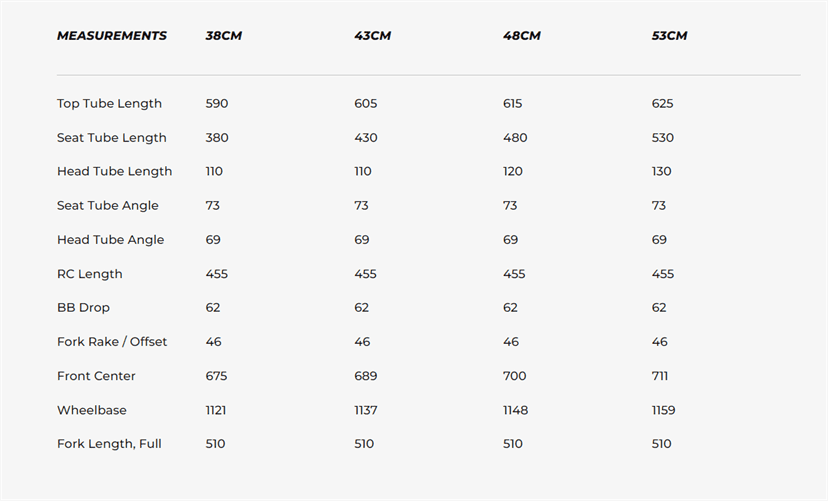Image resolution: width=828 pixels, height=501 pixels.
Task: Click the MEASUREMENTS column header
Action: (111, 36)
